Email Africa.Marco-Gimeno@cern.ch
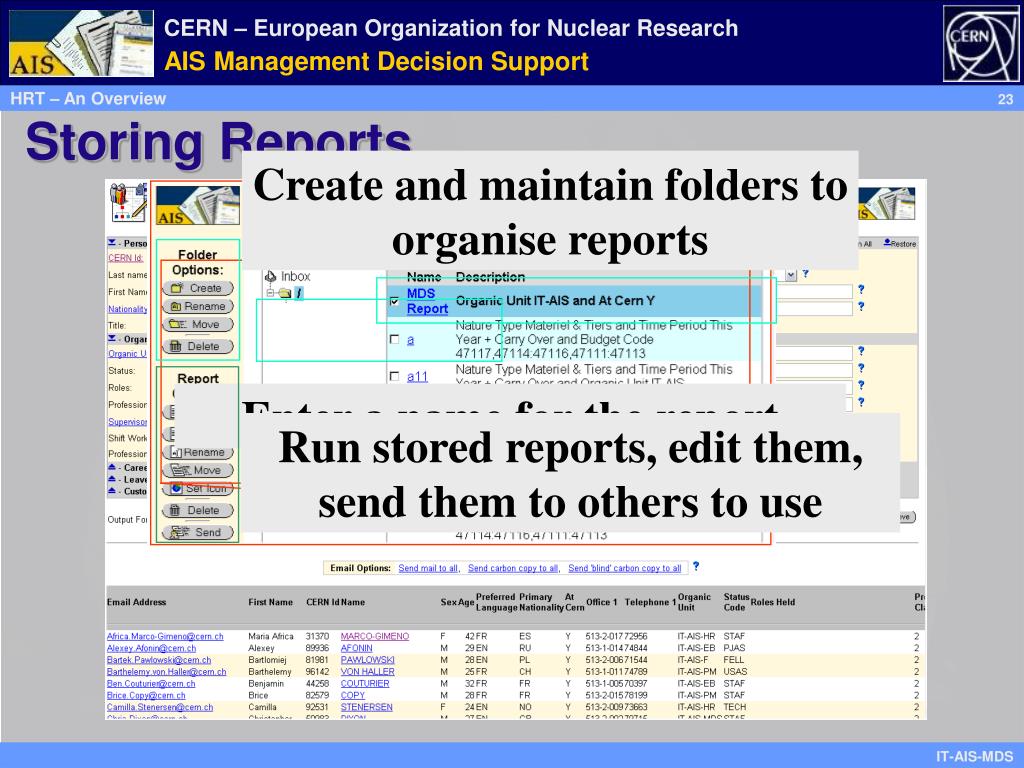Image resolution: width=1024 pixels, height=768 pixels. click(x=165, y=636)
